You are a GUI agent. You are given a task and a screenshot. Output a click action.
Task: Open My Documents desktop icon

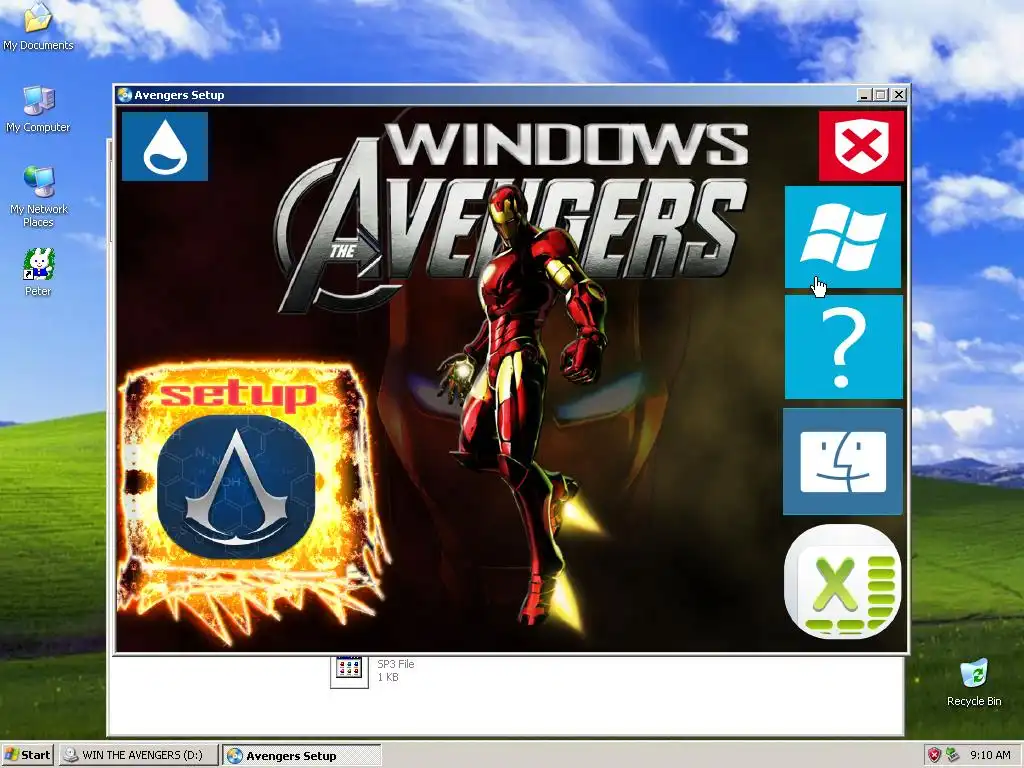pyautogui.click(x=38, y=27)
